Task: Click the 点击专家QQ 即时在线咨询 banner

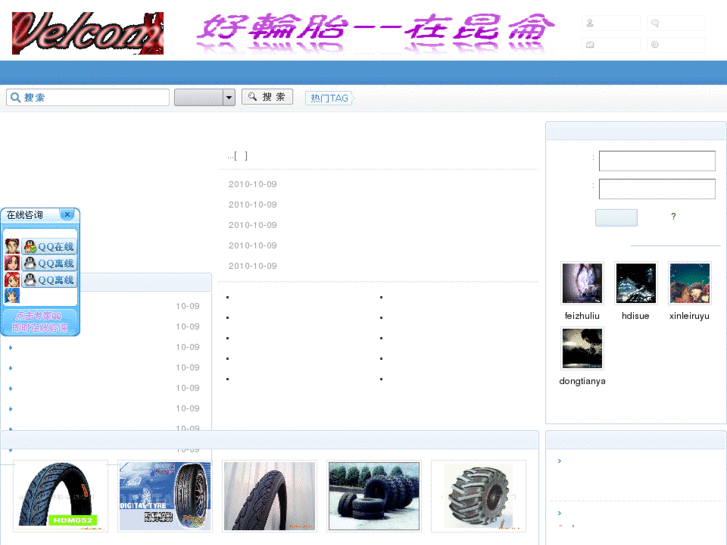Action: coord(40,321)
